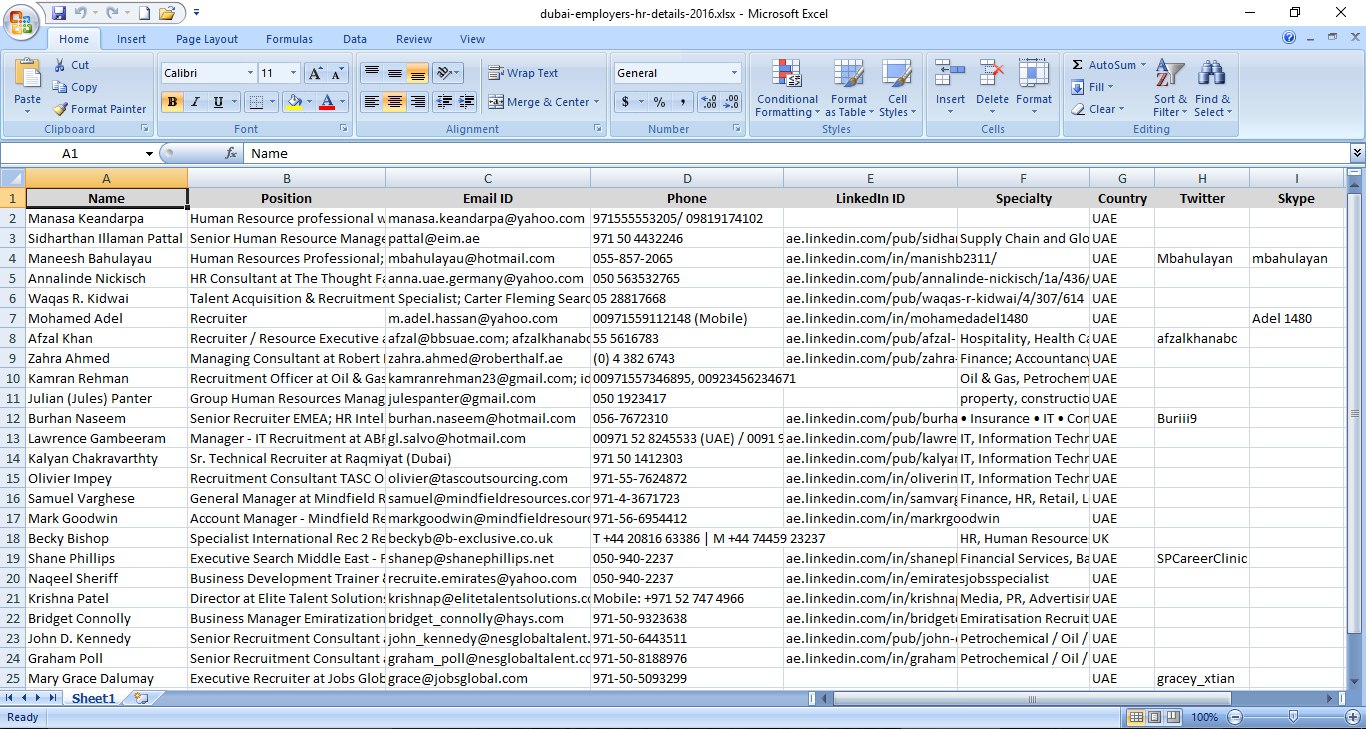
Task: Decrease decimal places
Action: tap(732, 102)
